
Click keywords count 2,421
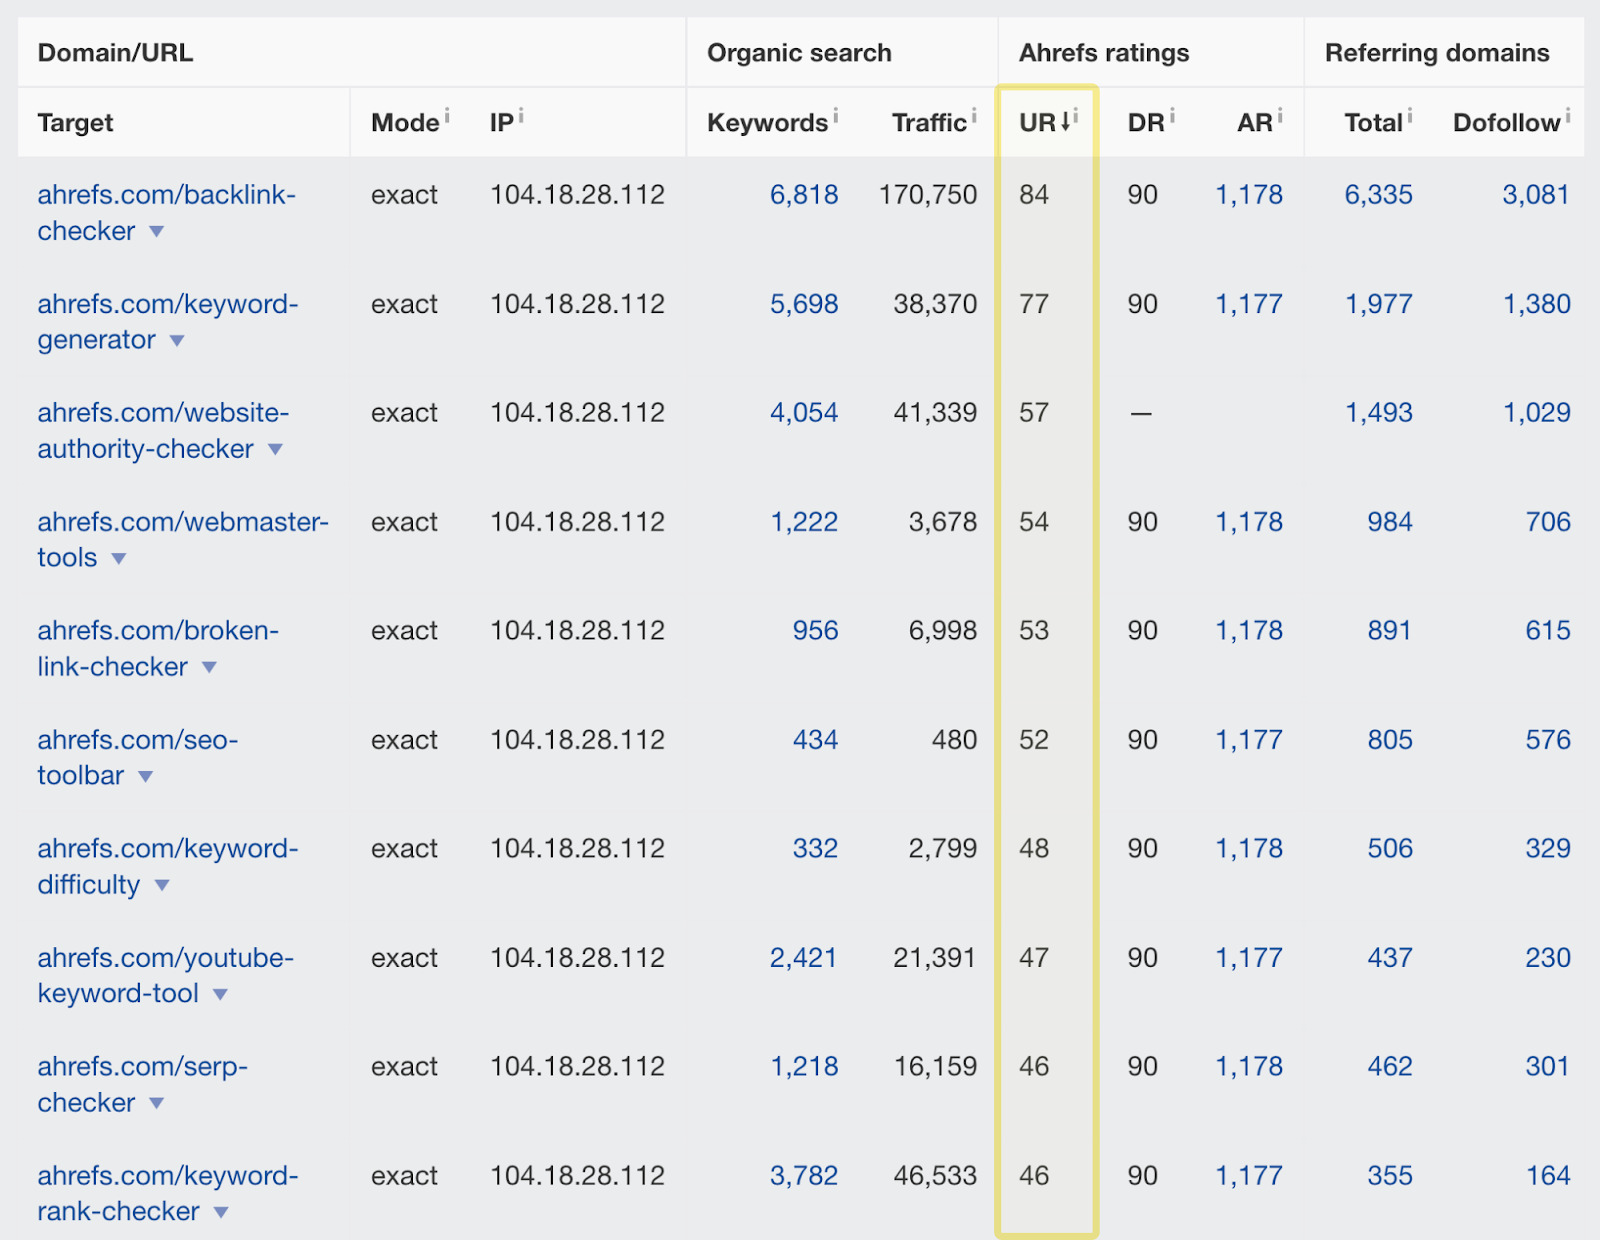click(x=804, y=958)
